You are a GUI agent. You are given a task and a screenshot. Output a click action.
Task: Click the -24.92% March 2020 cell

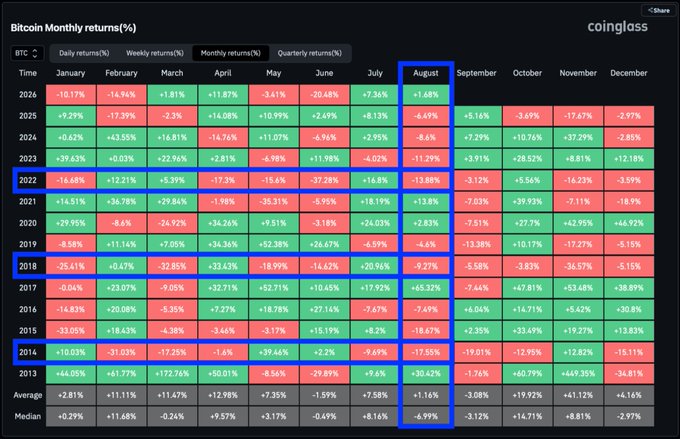[172, 223]
